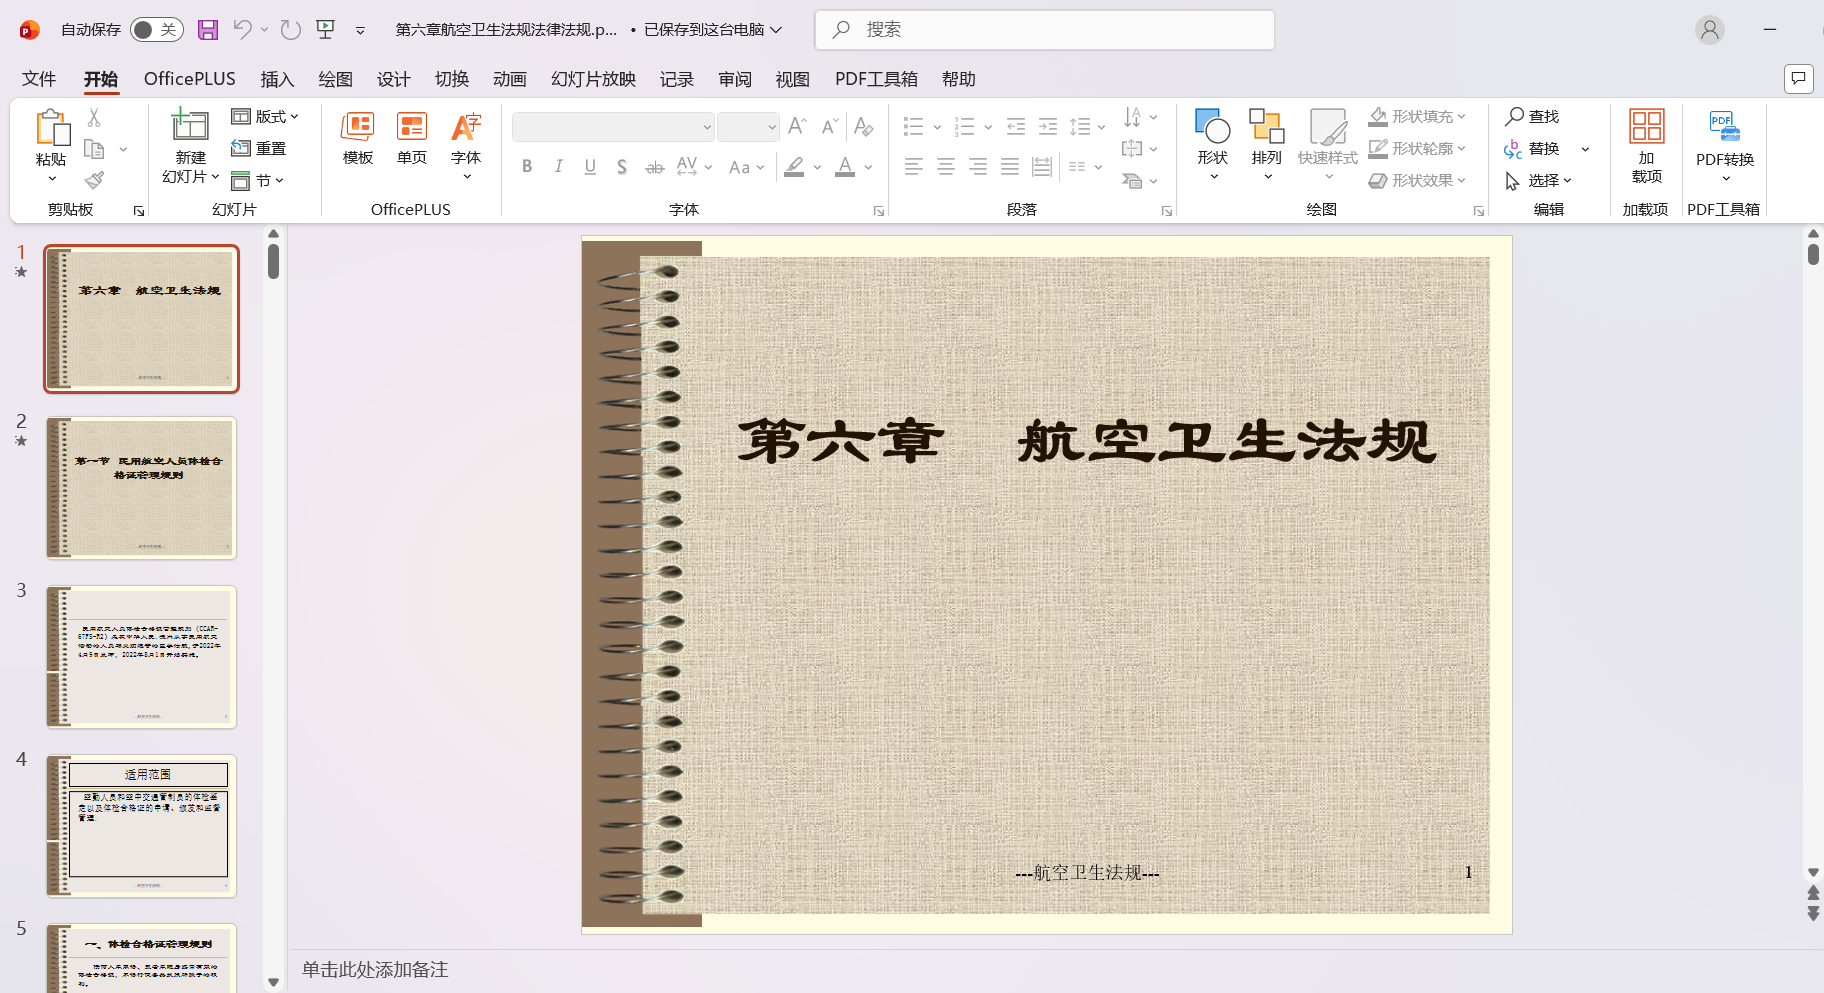The width and height of the screenshot is (1824, 993).
Task: Click the 搜索 search box
Action: coord(1045,30)
